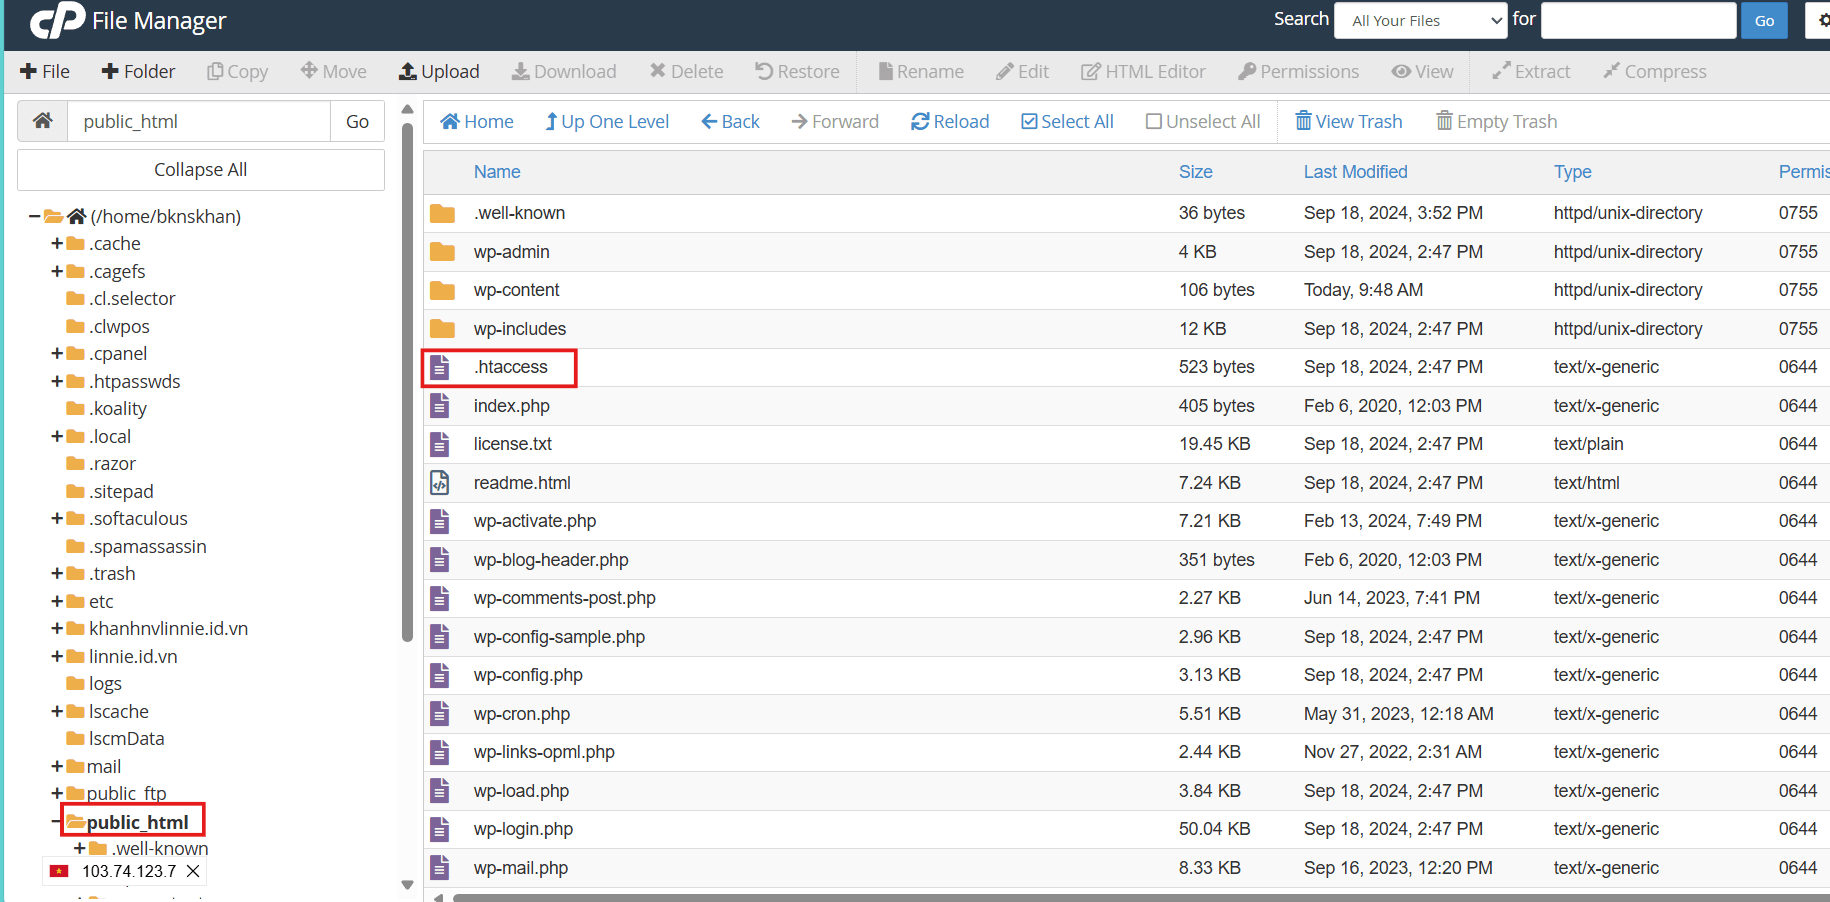This screenshot has width=1830, height=902.
Task: Go Up One Level
Action: tap(607, 121)
